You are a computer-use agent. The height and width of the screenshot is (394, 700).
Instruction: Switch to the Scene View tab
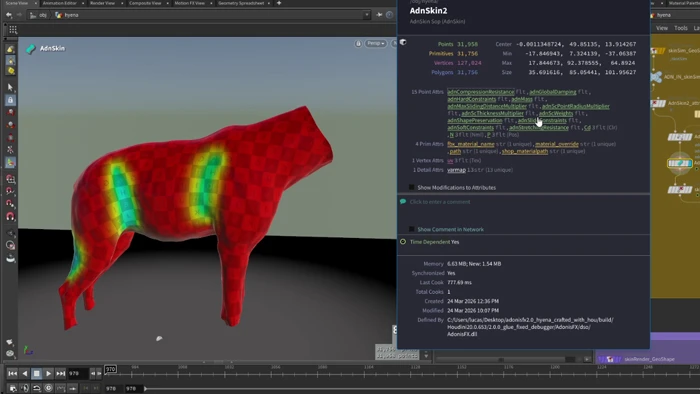coord(17,3)
